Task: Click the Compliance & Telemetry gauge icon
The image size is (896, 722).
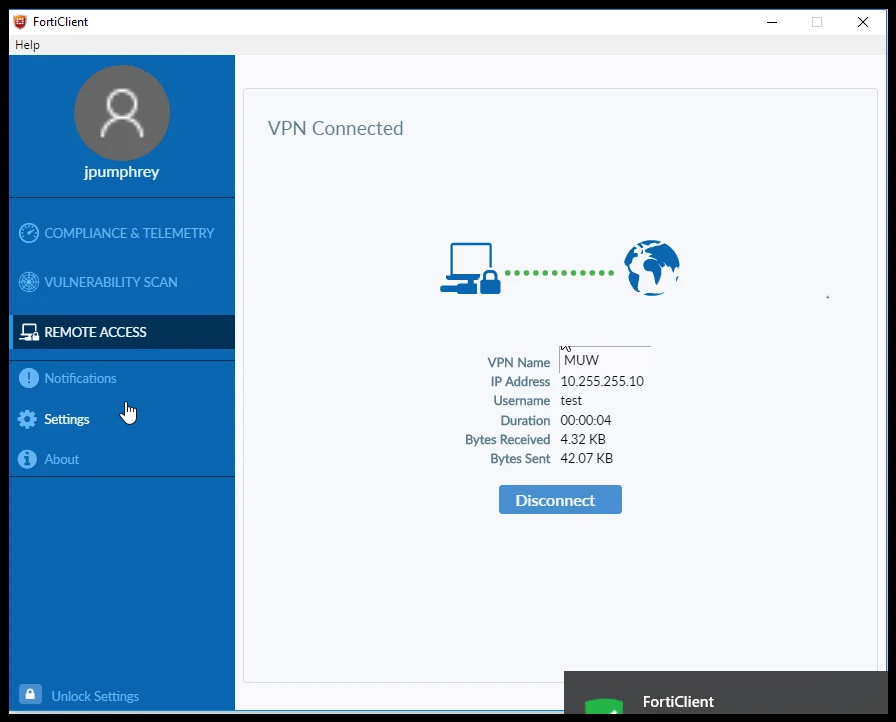Action: click(29, 233)
